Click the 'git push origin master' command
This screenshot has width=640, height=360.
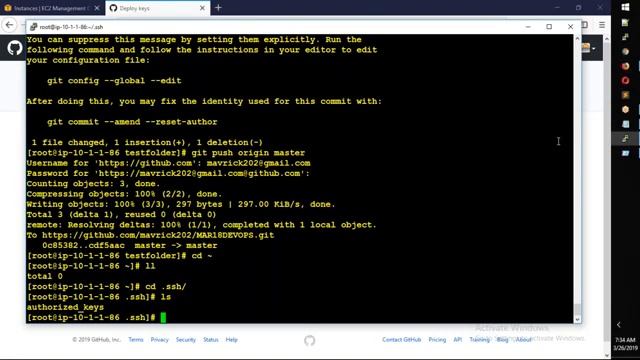coord(248,153)
